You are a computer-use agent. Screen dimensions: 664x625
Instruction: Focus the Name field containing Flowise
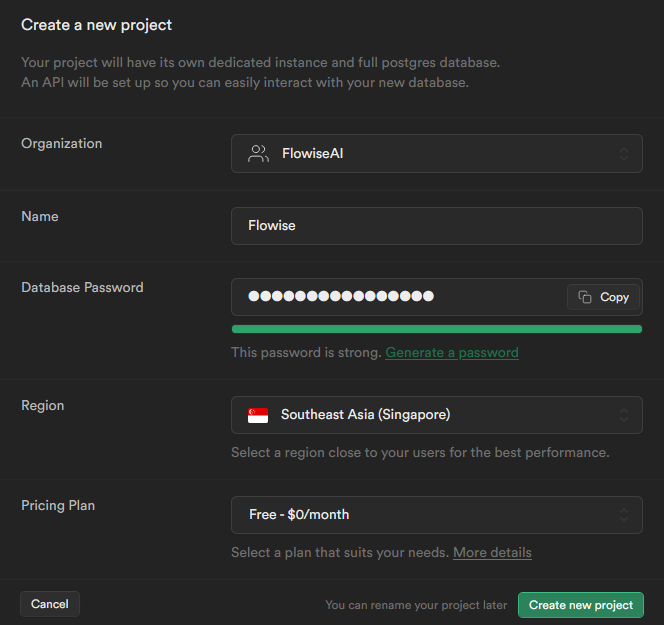click(436, 226)
